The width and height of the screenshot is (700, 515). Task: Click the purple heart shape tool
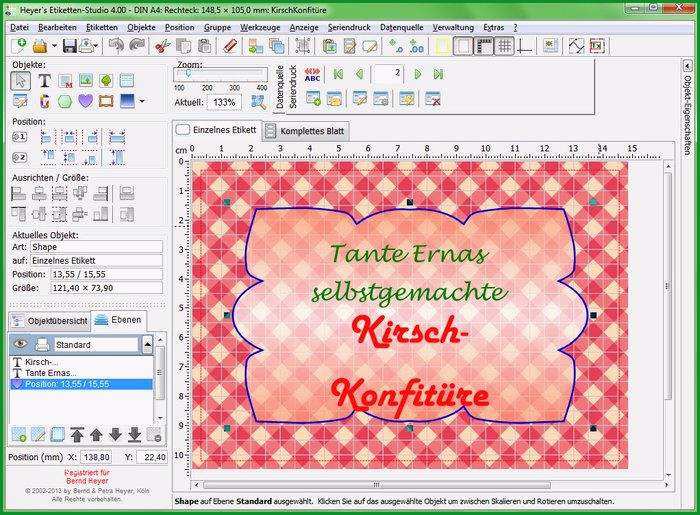pyautogui.click(x=86, y=101)
